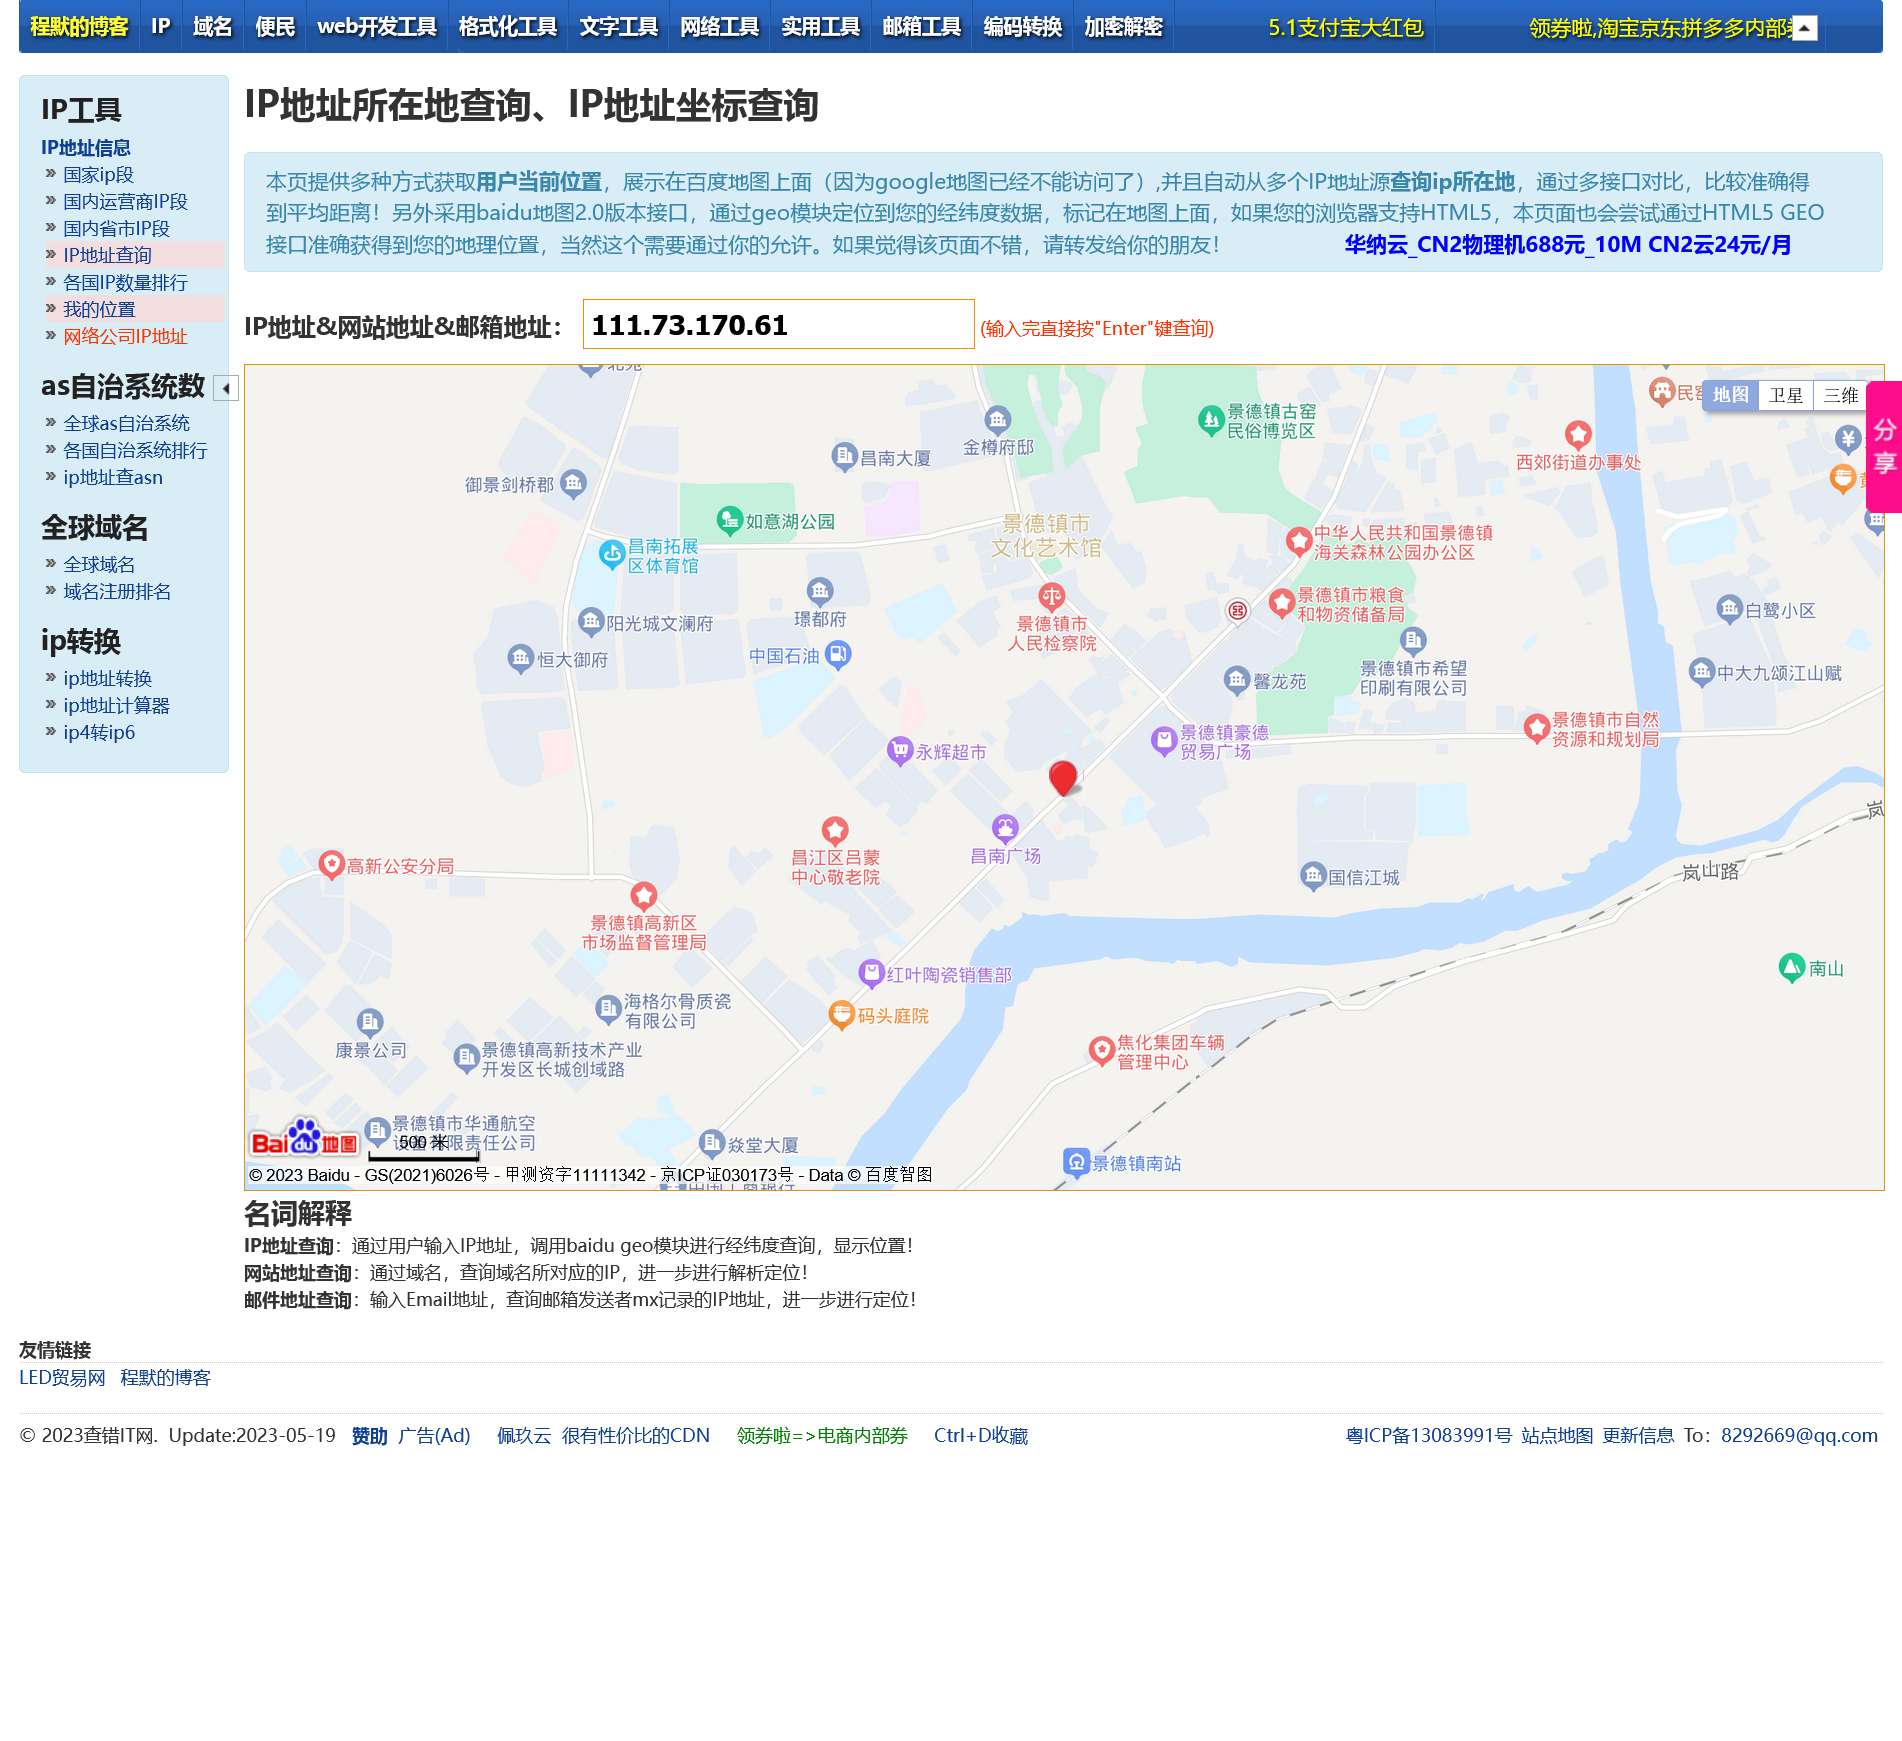Open the 加密解密 menu
The height and width of the screenshot is (1741, 1902).
[x=1123, y=27]
